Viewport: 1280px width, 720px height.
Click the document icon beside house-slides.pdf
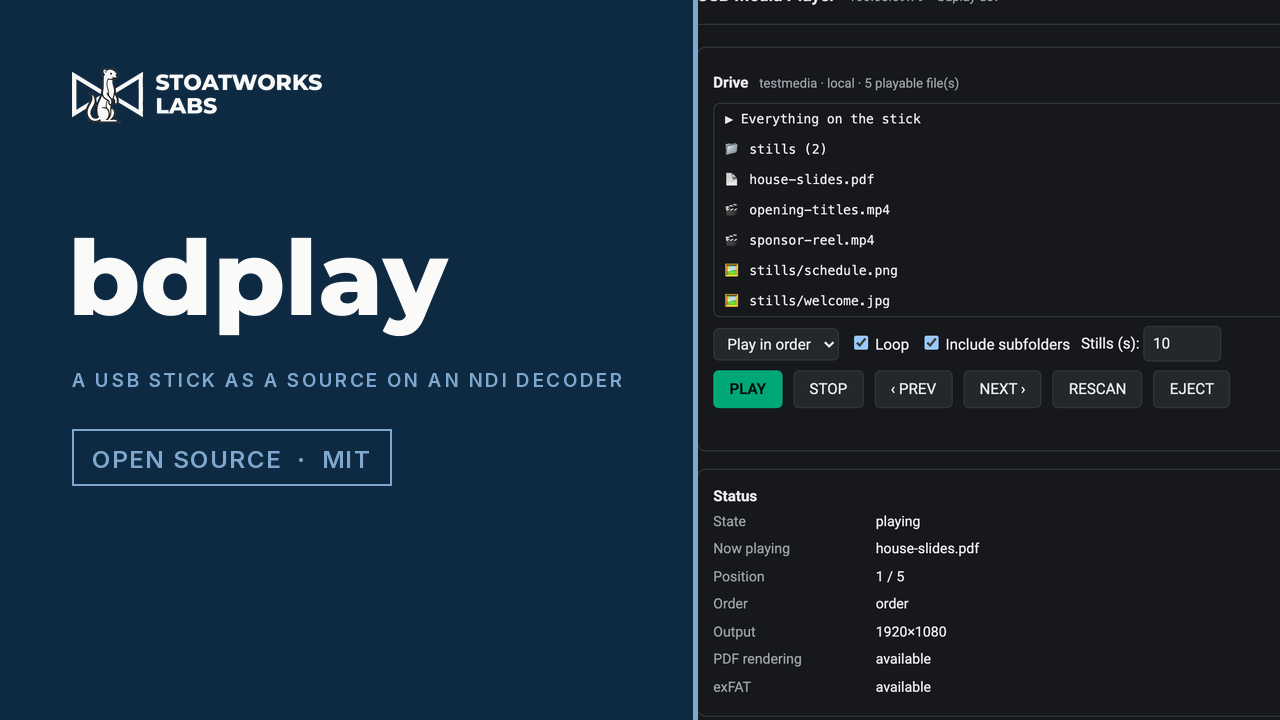[x=732, y=179]
